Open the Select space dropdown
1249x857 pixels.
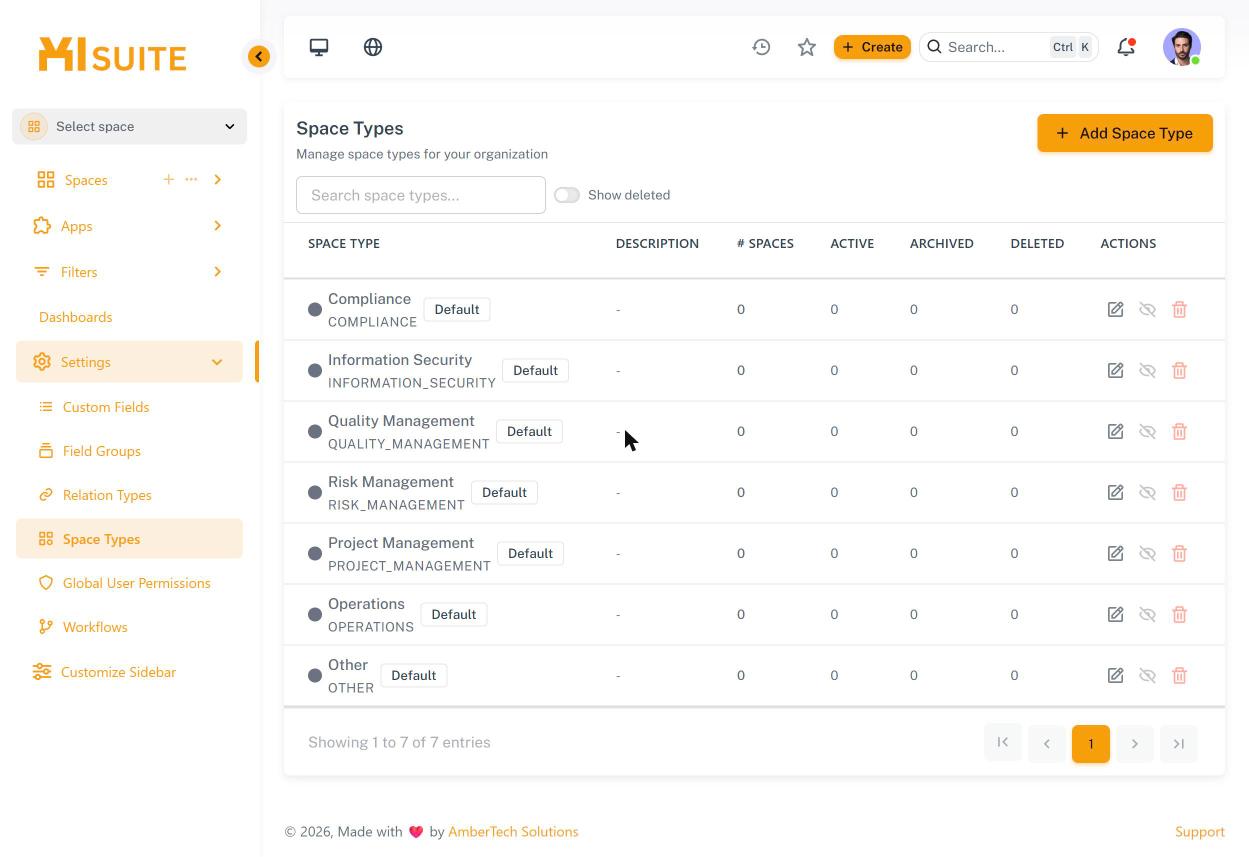[129, 126]
